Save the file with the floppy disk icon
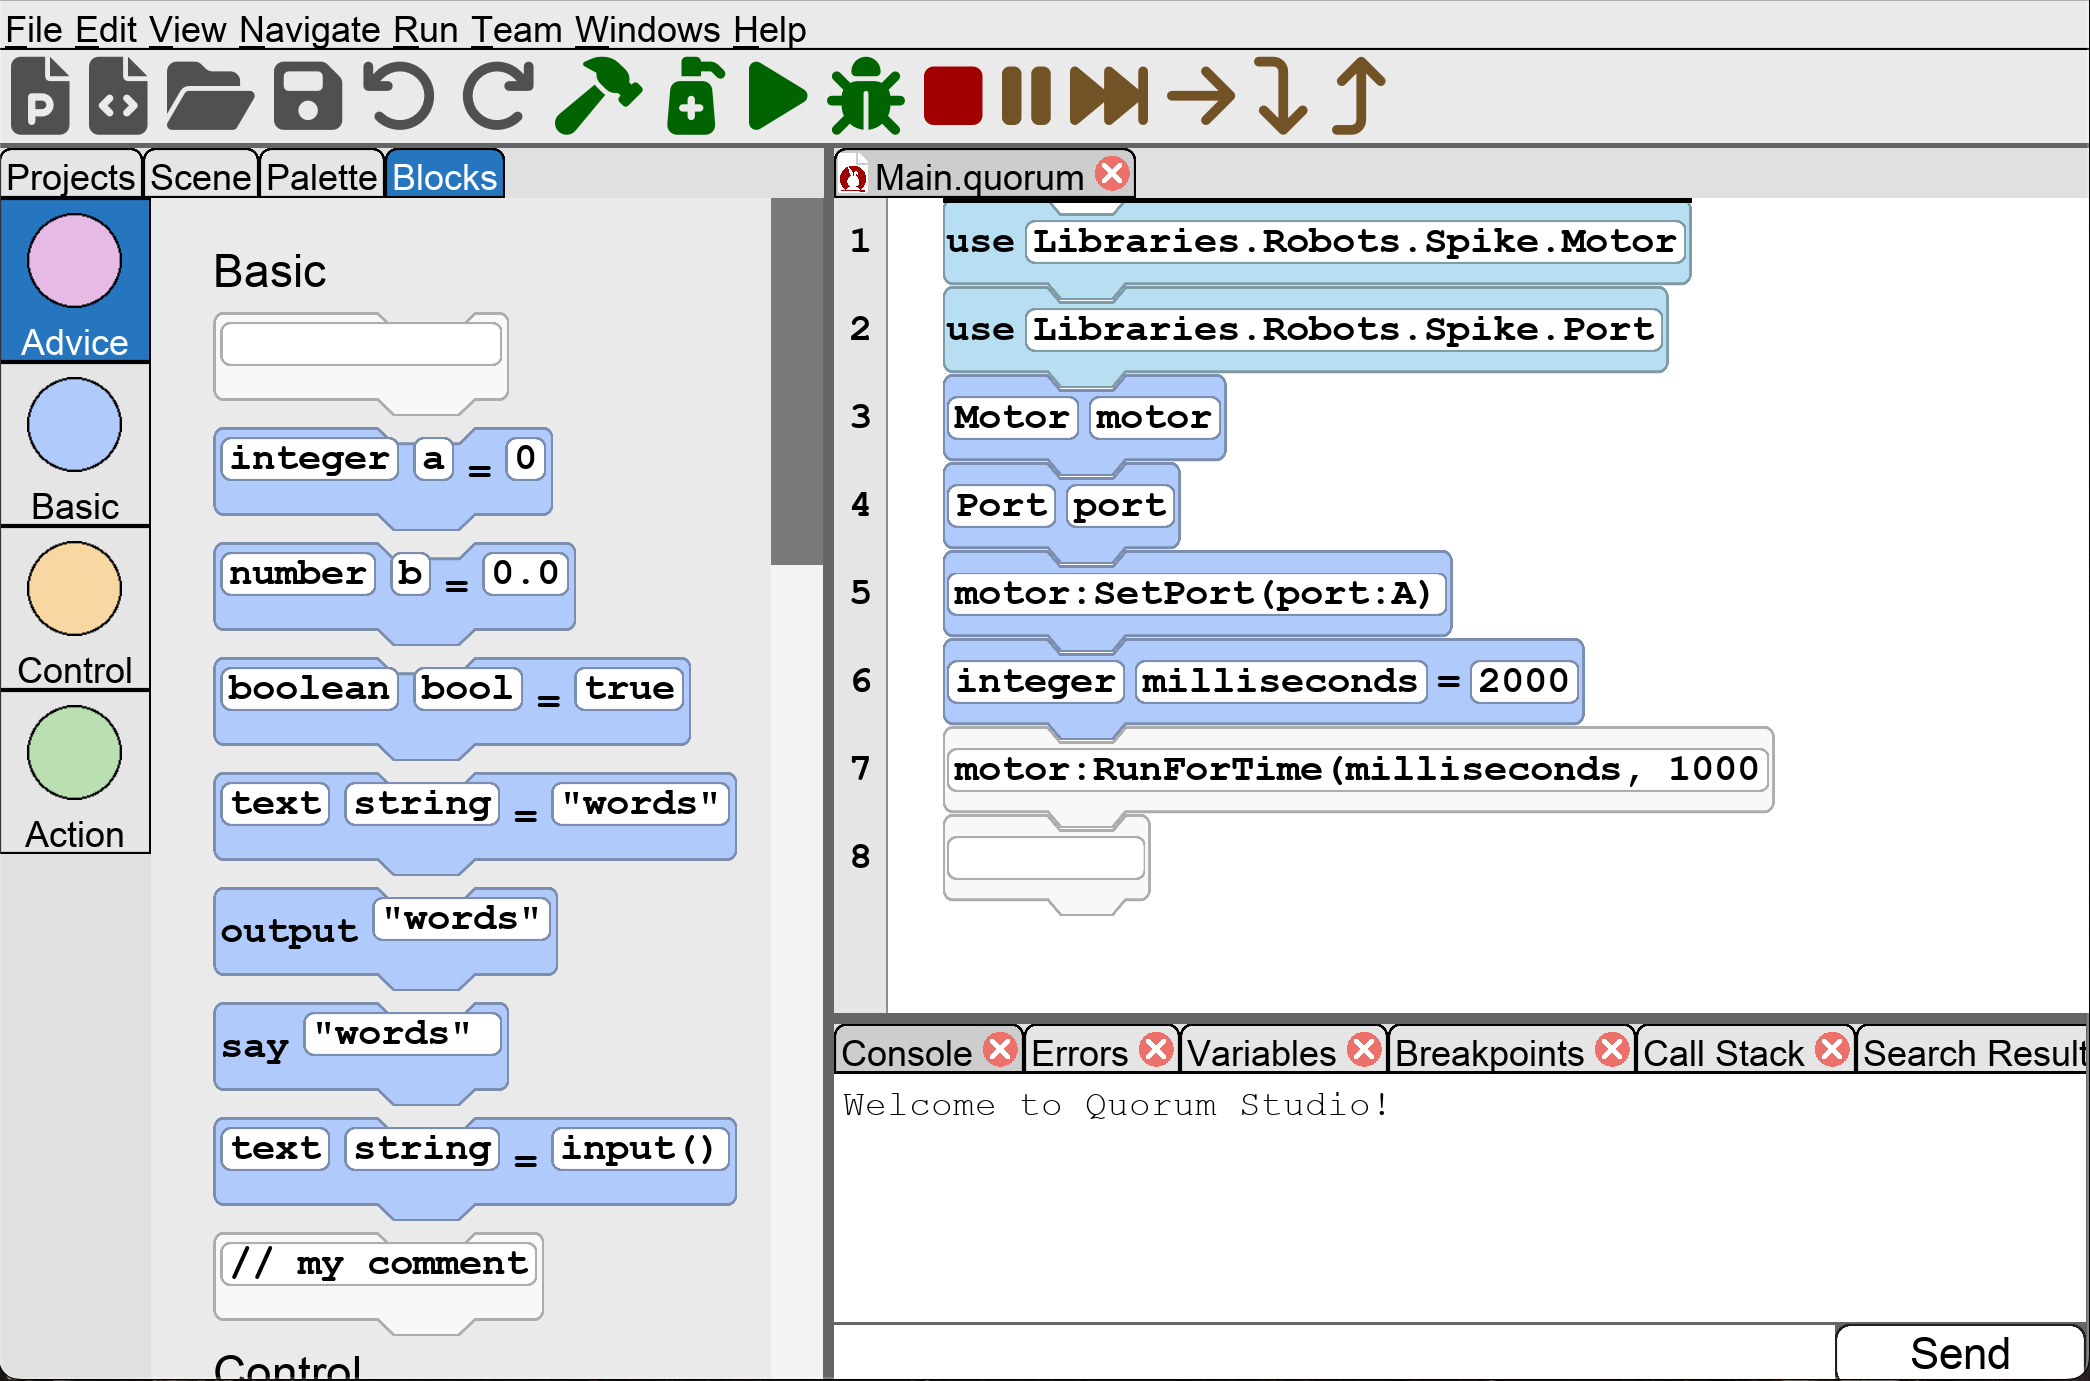 point(307,96)
